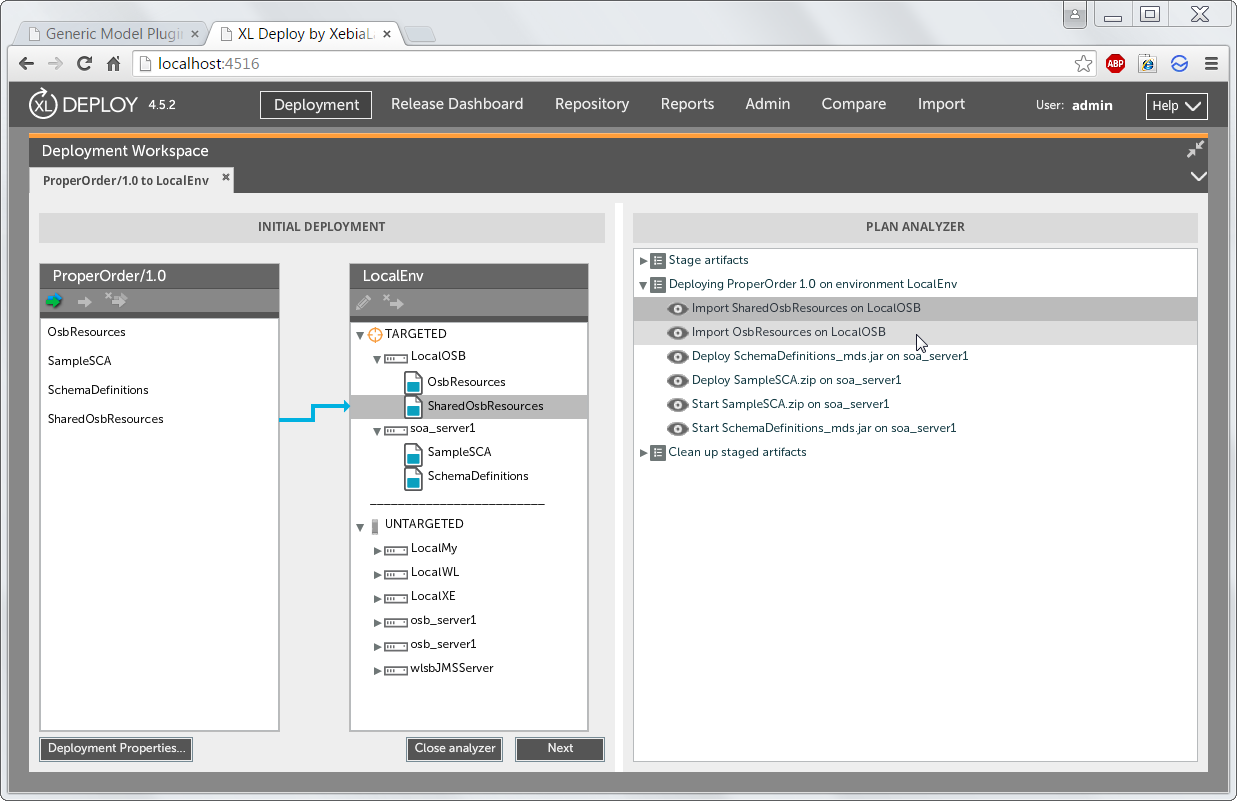Toggle eye icon for Deploy SampleSCA.zip step
This screenshot has height=801, width=1237.
coord(677,380)
